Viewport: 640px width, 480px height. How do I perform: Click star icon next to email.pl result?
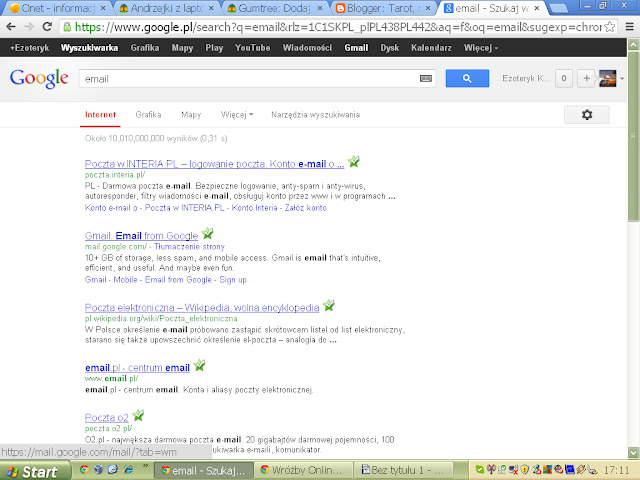pyautogui.click(x=199, y=365)
